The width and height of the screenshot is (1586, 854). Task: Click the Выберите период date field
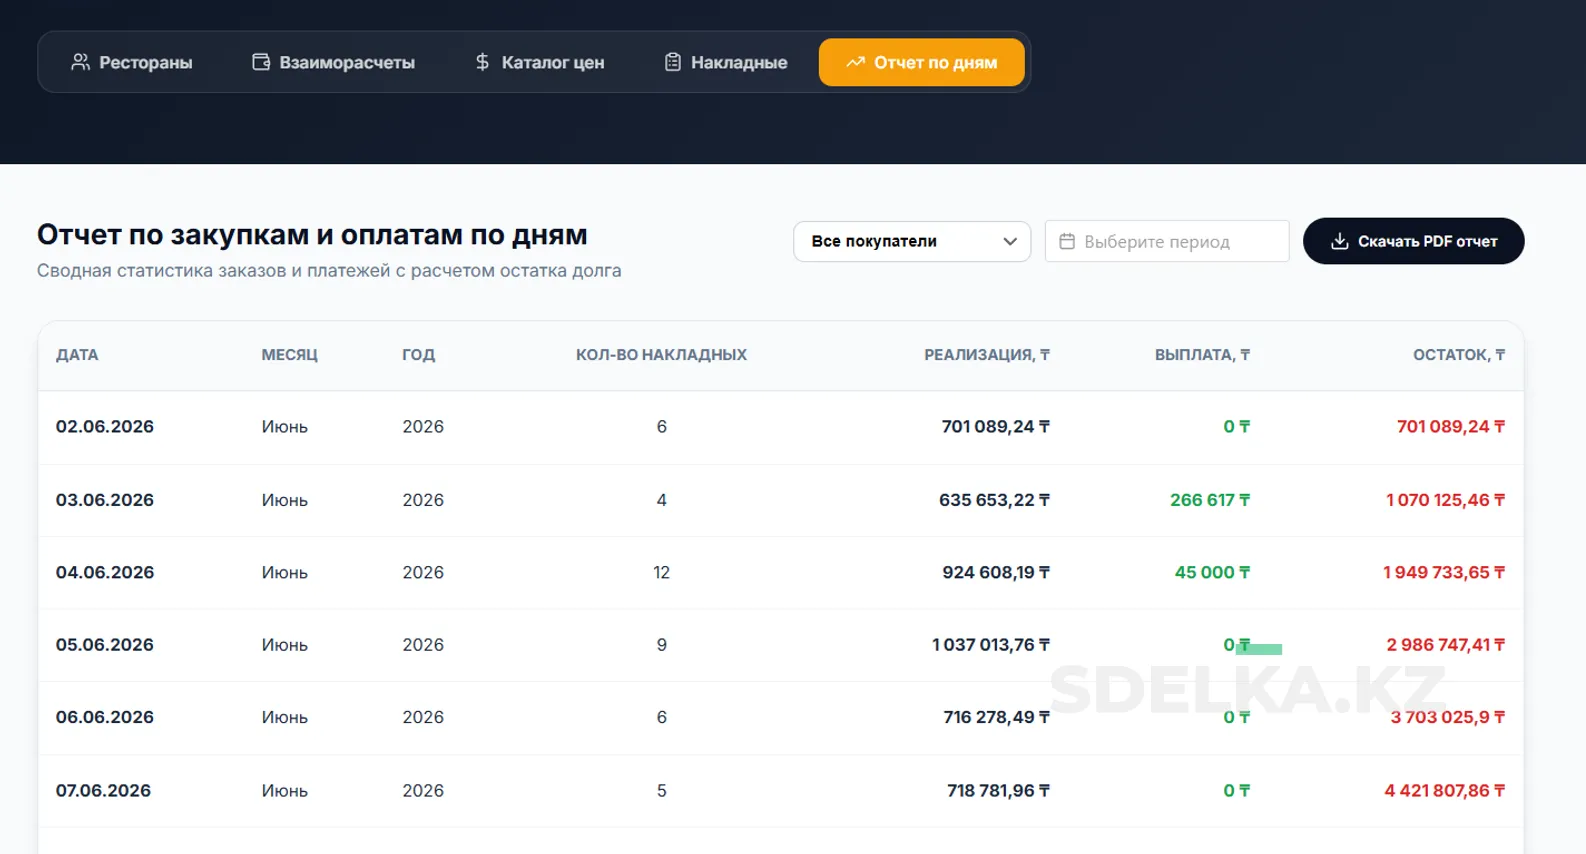[x=1167, y=241]
